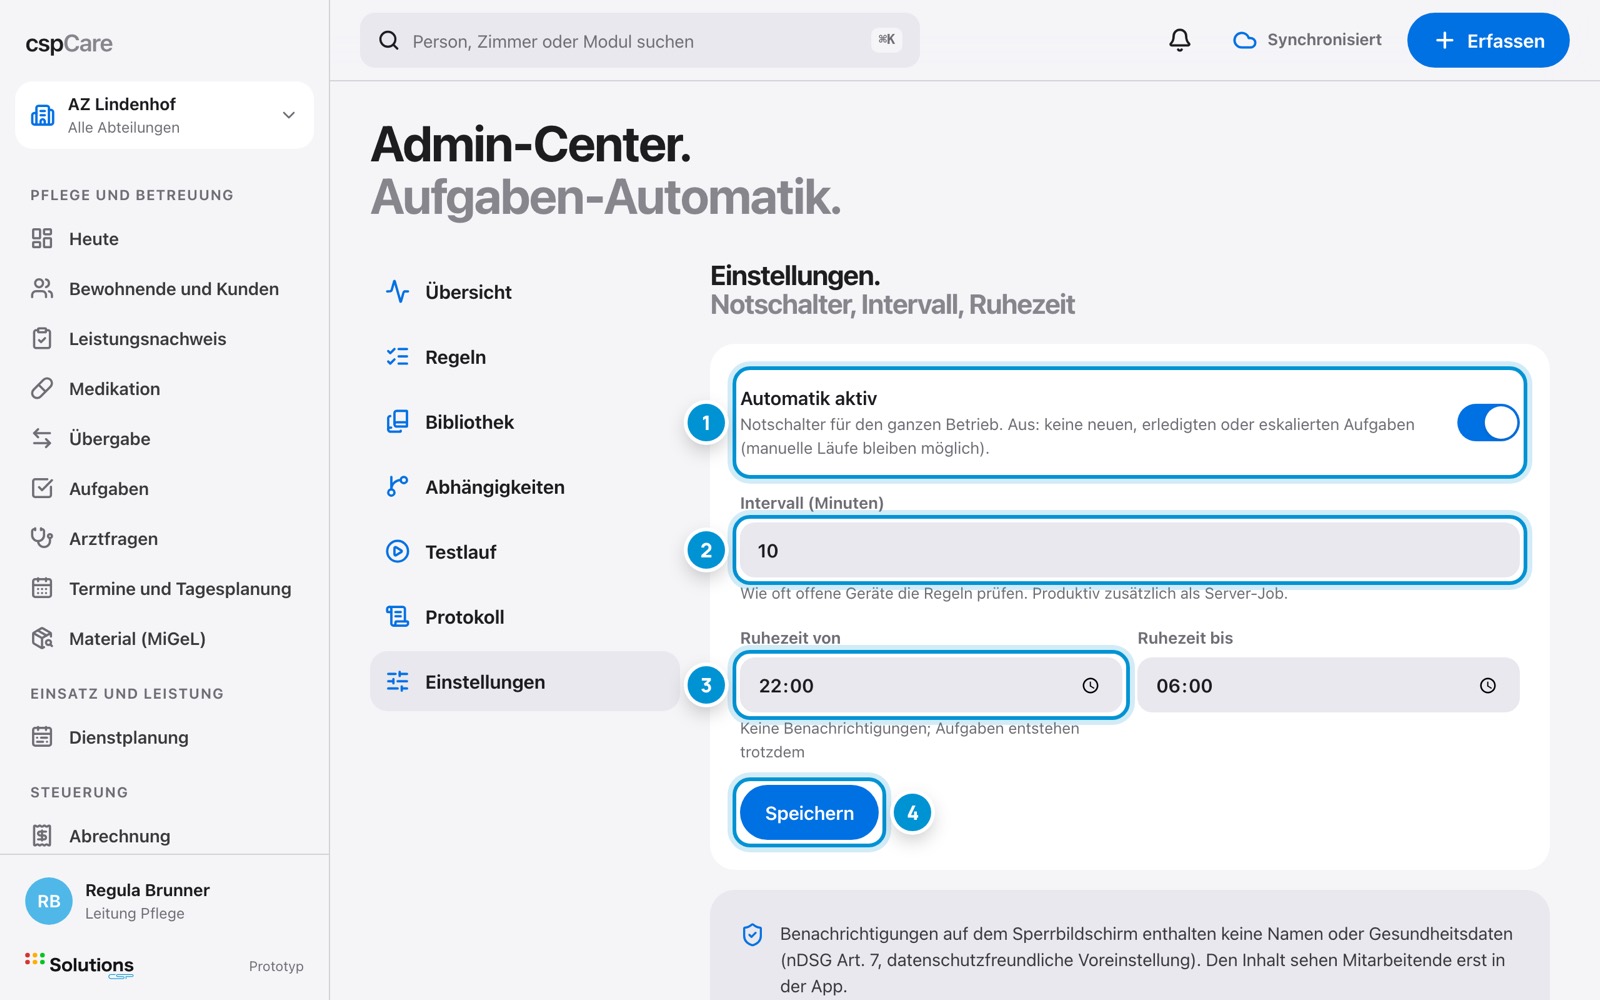Viewport: 1600px width, 1000px height.
Task: Click the Übergabe arrows icon
Action: (x=42, y=438)
